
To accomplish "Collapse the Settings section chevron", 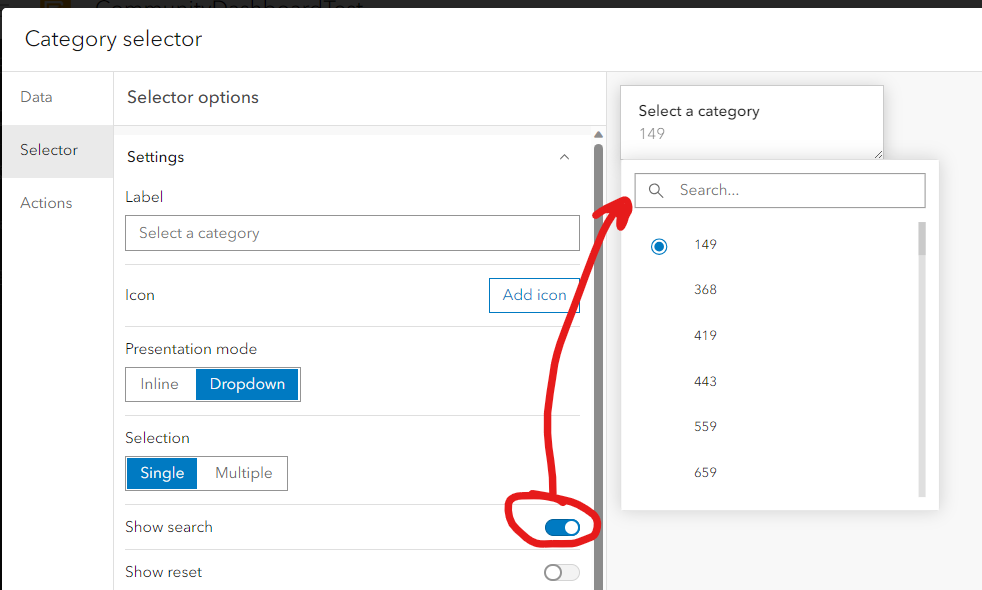I will pyautogui.click(x=564, y=157).
